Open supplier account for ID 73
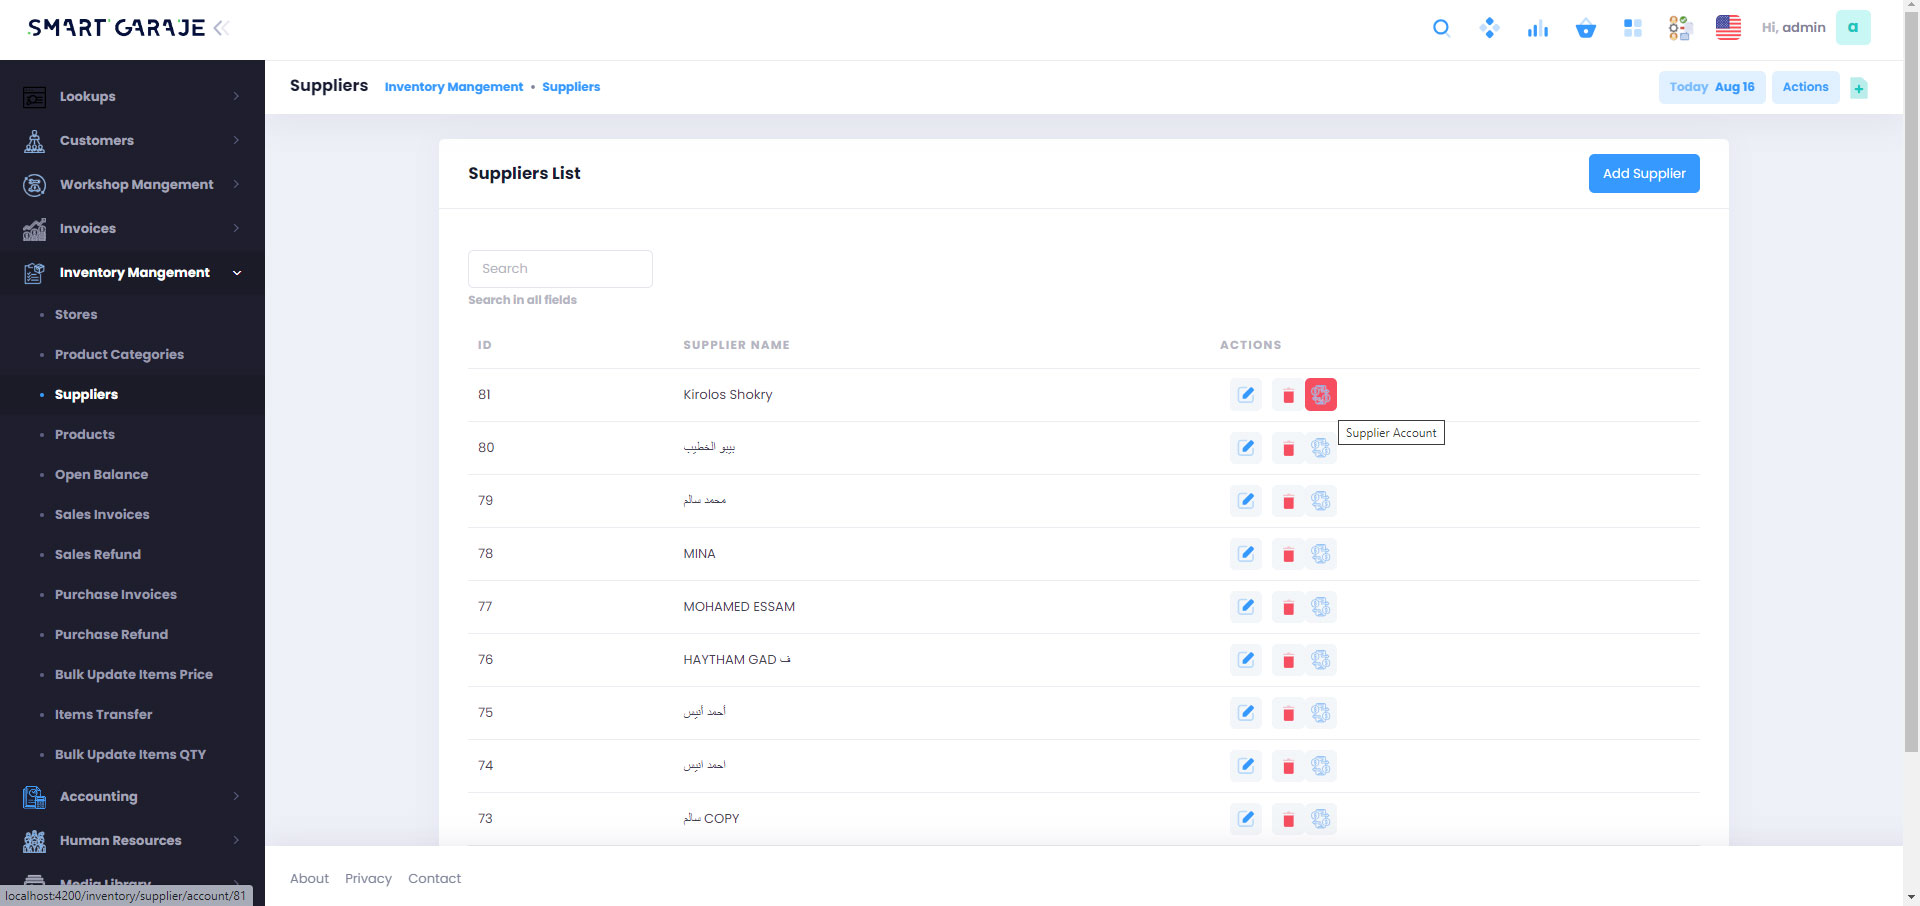The height and width of the screenshot is (906, 1920). point(1321,819)
